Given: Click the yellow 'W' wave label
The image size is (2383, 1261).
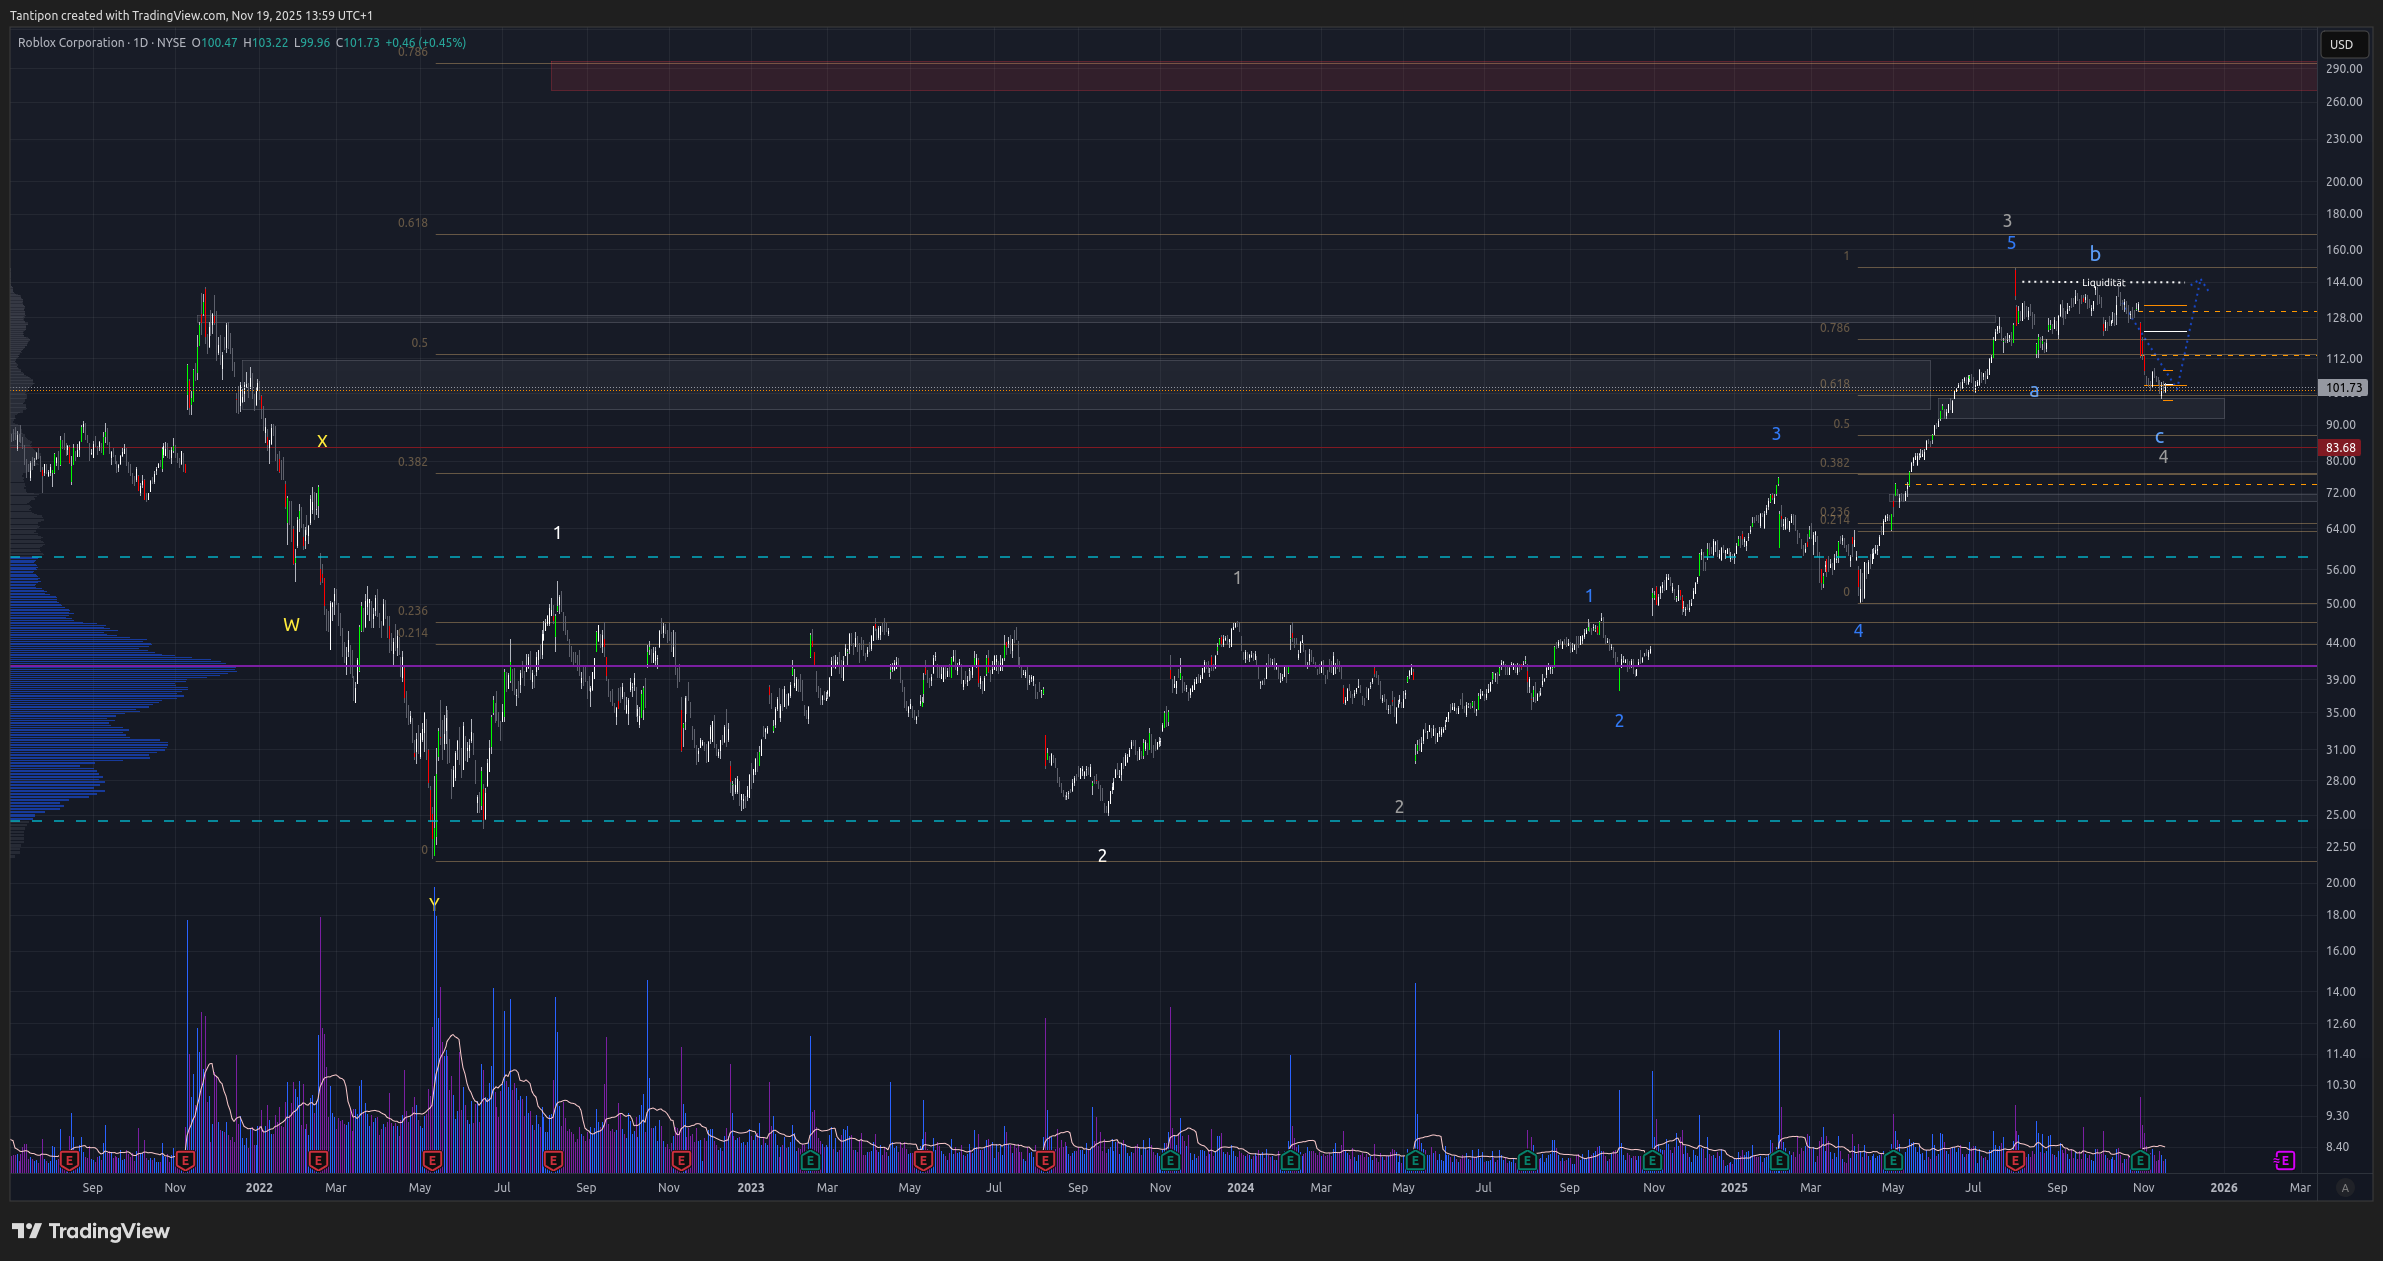Looking at the screenshot, I should tap(291, 625).
